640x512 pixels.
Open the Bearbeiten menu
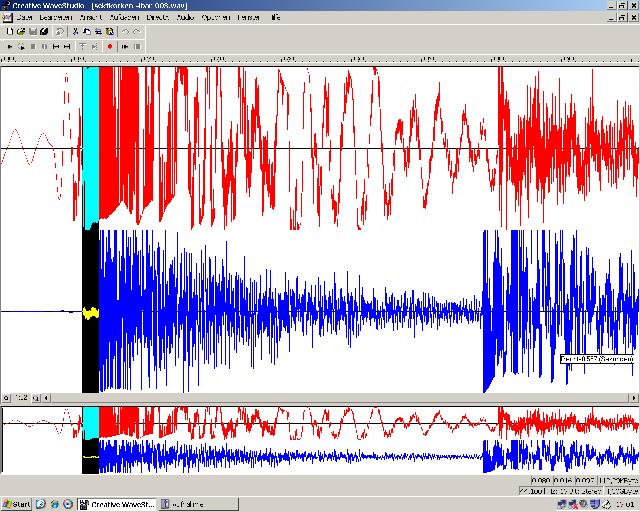tap(56, 18)
